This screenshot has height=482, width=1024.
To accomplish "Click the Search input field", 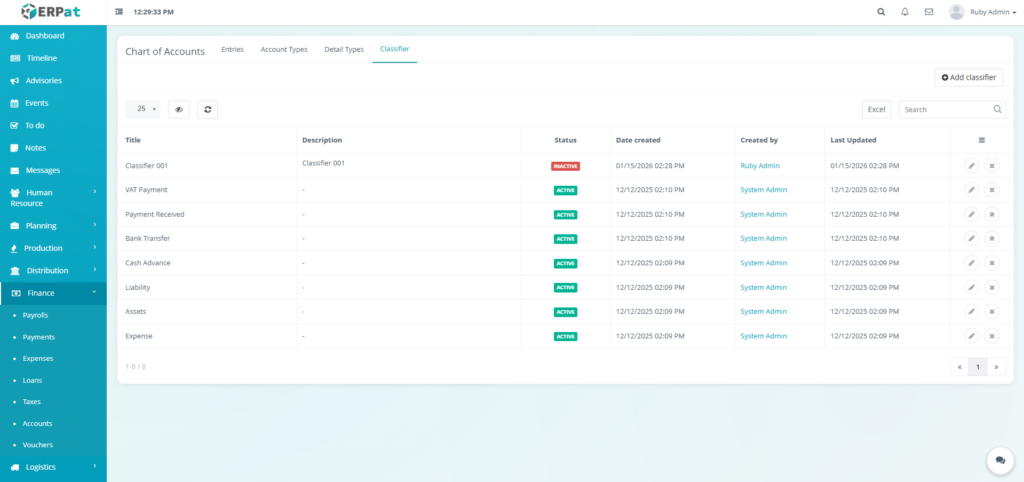I will coord(945,109).
